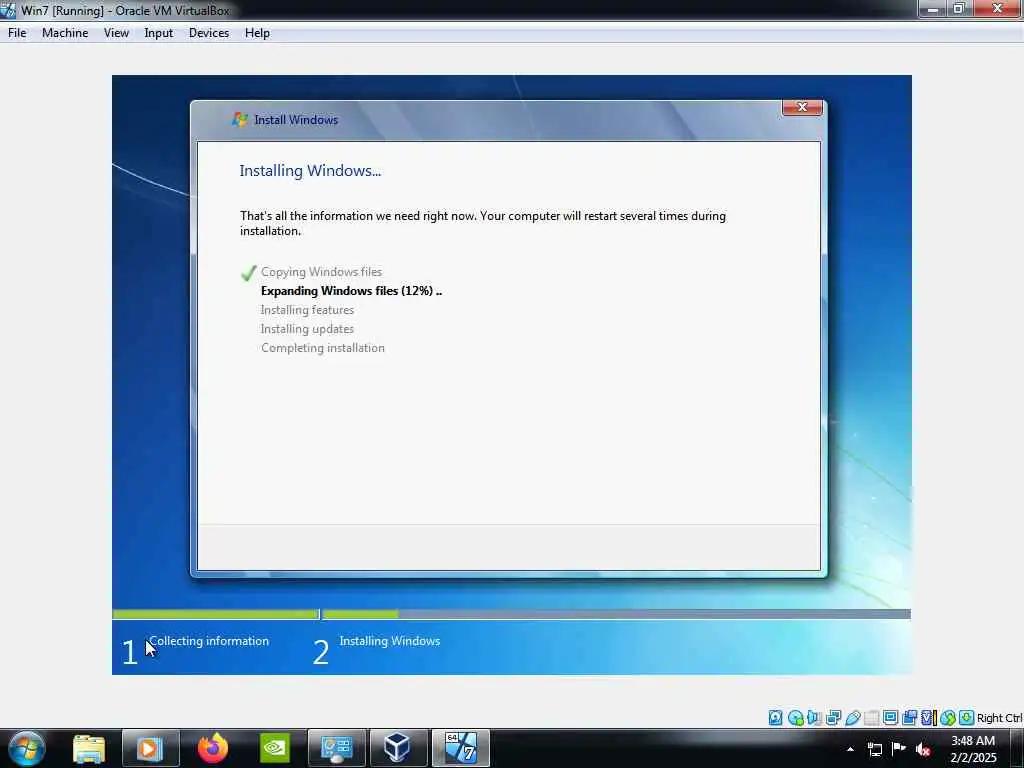Image resolution: width=1024 pixels, height=768 pixels.
Task: Click the Install Windows flag icon in title
Action: [240, 120]
